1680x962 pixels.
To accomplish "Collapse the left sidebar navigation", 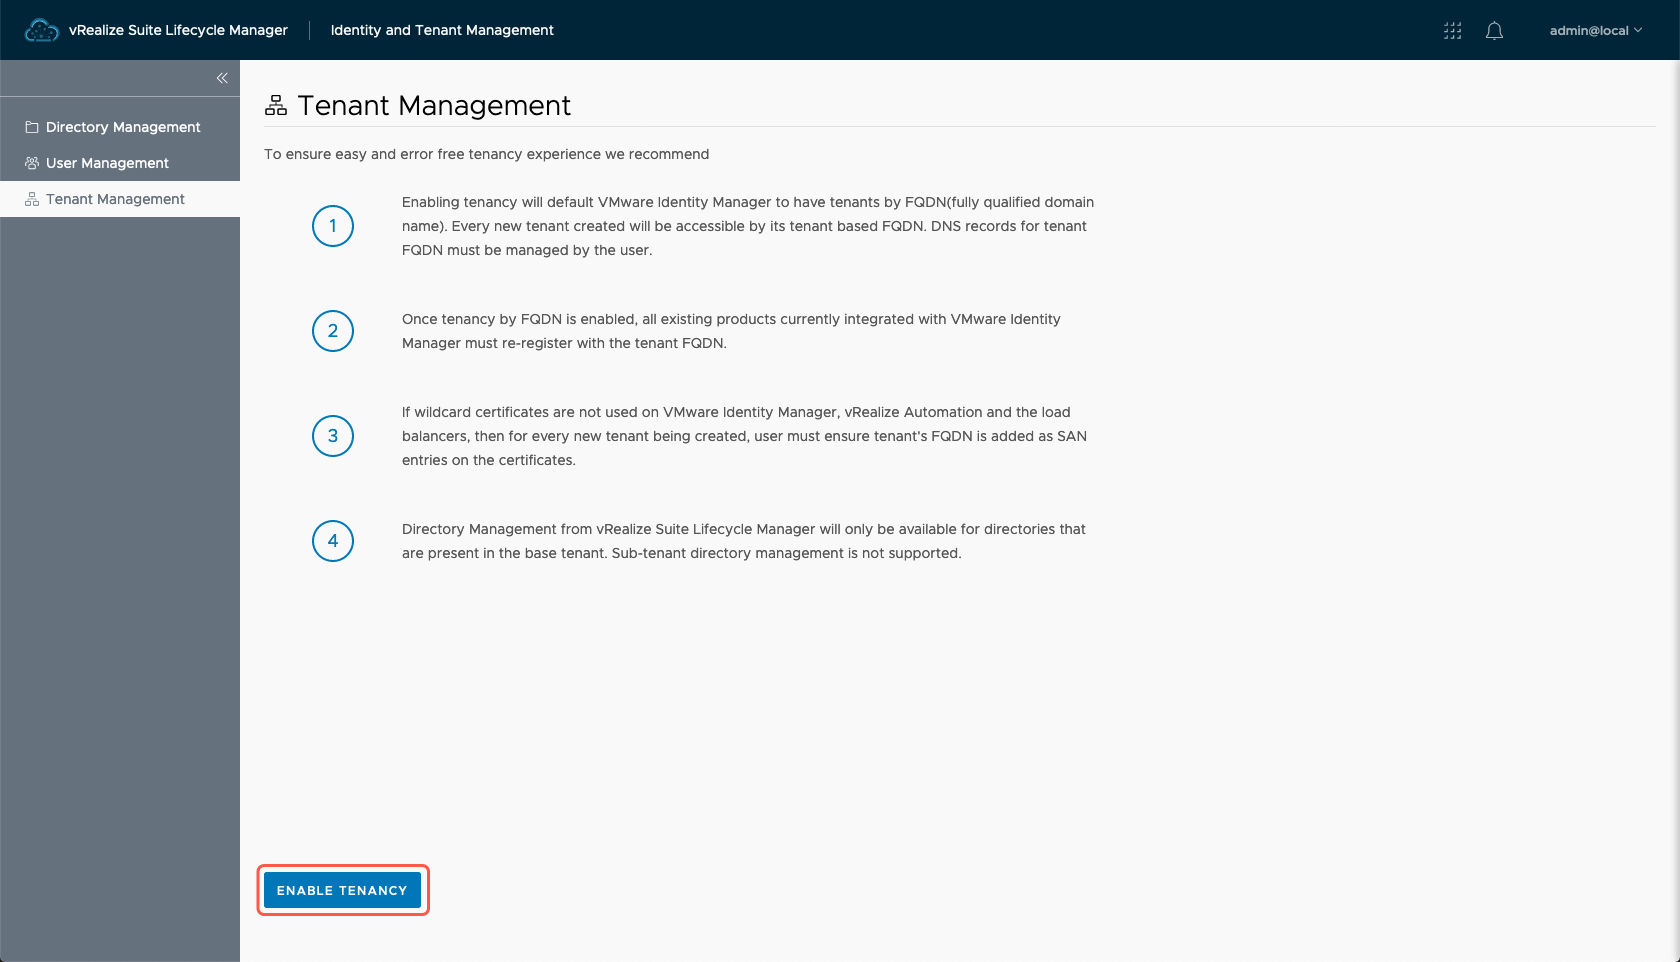I will click(x=222, y=78).
